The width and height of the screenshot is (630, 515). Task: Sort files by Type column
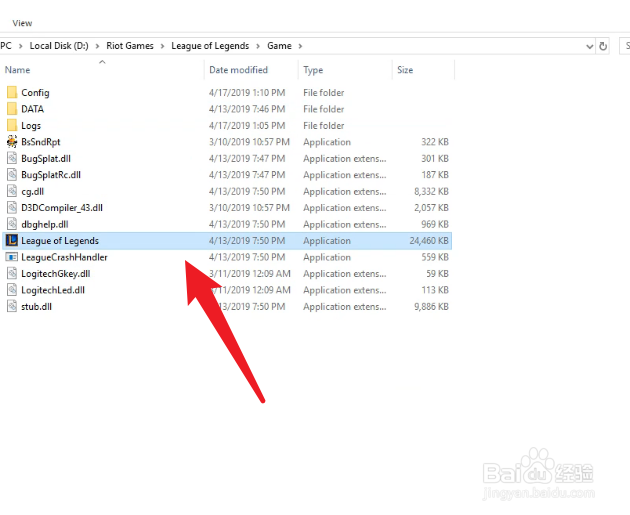[x=313, y=70]
